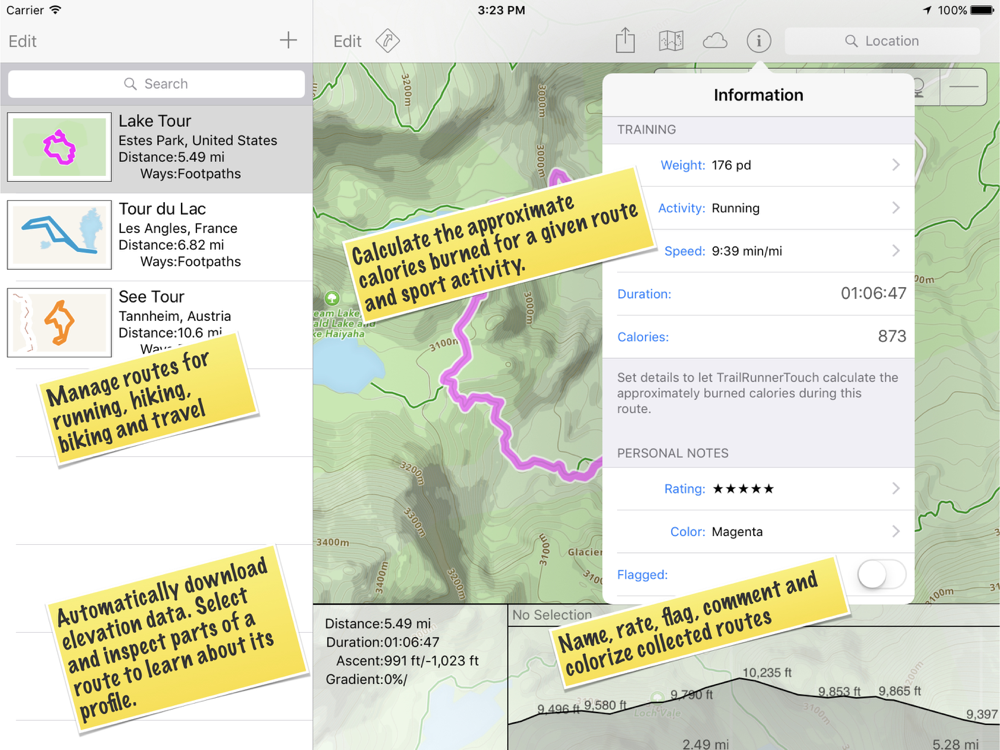Tap Les Angles, France text
The image size is (1000, 750).
point(178,228)
